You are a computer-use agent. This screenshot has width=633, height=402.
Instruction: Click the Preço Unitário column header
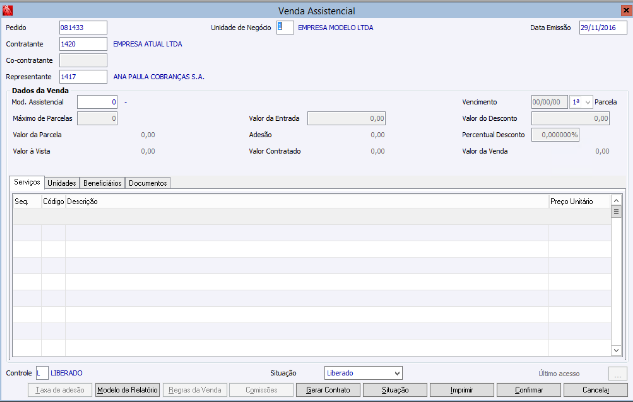coord(580,201)
